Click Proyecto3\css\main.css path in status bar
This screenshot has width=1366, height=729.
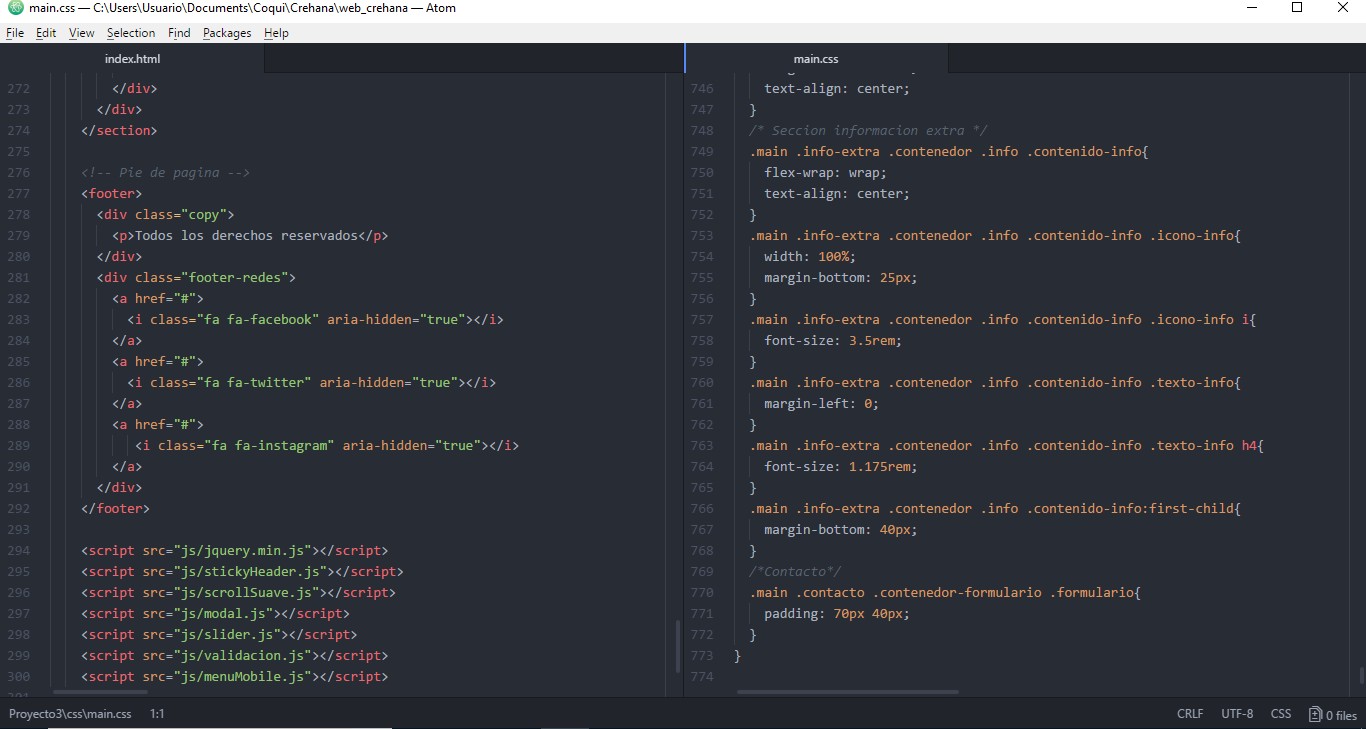coord(70,714)
